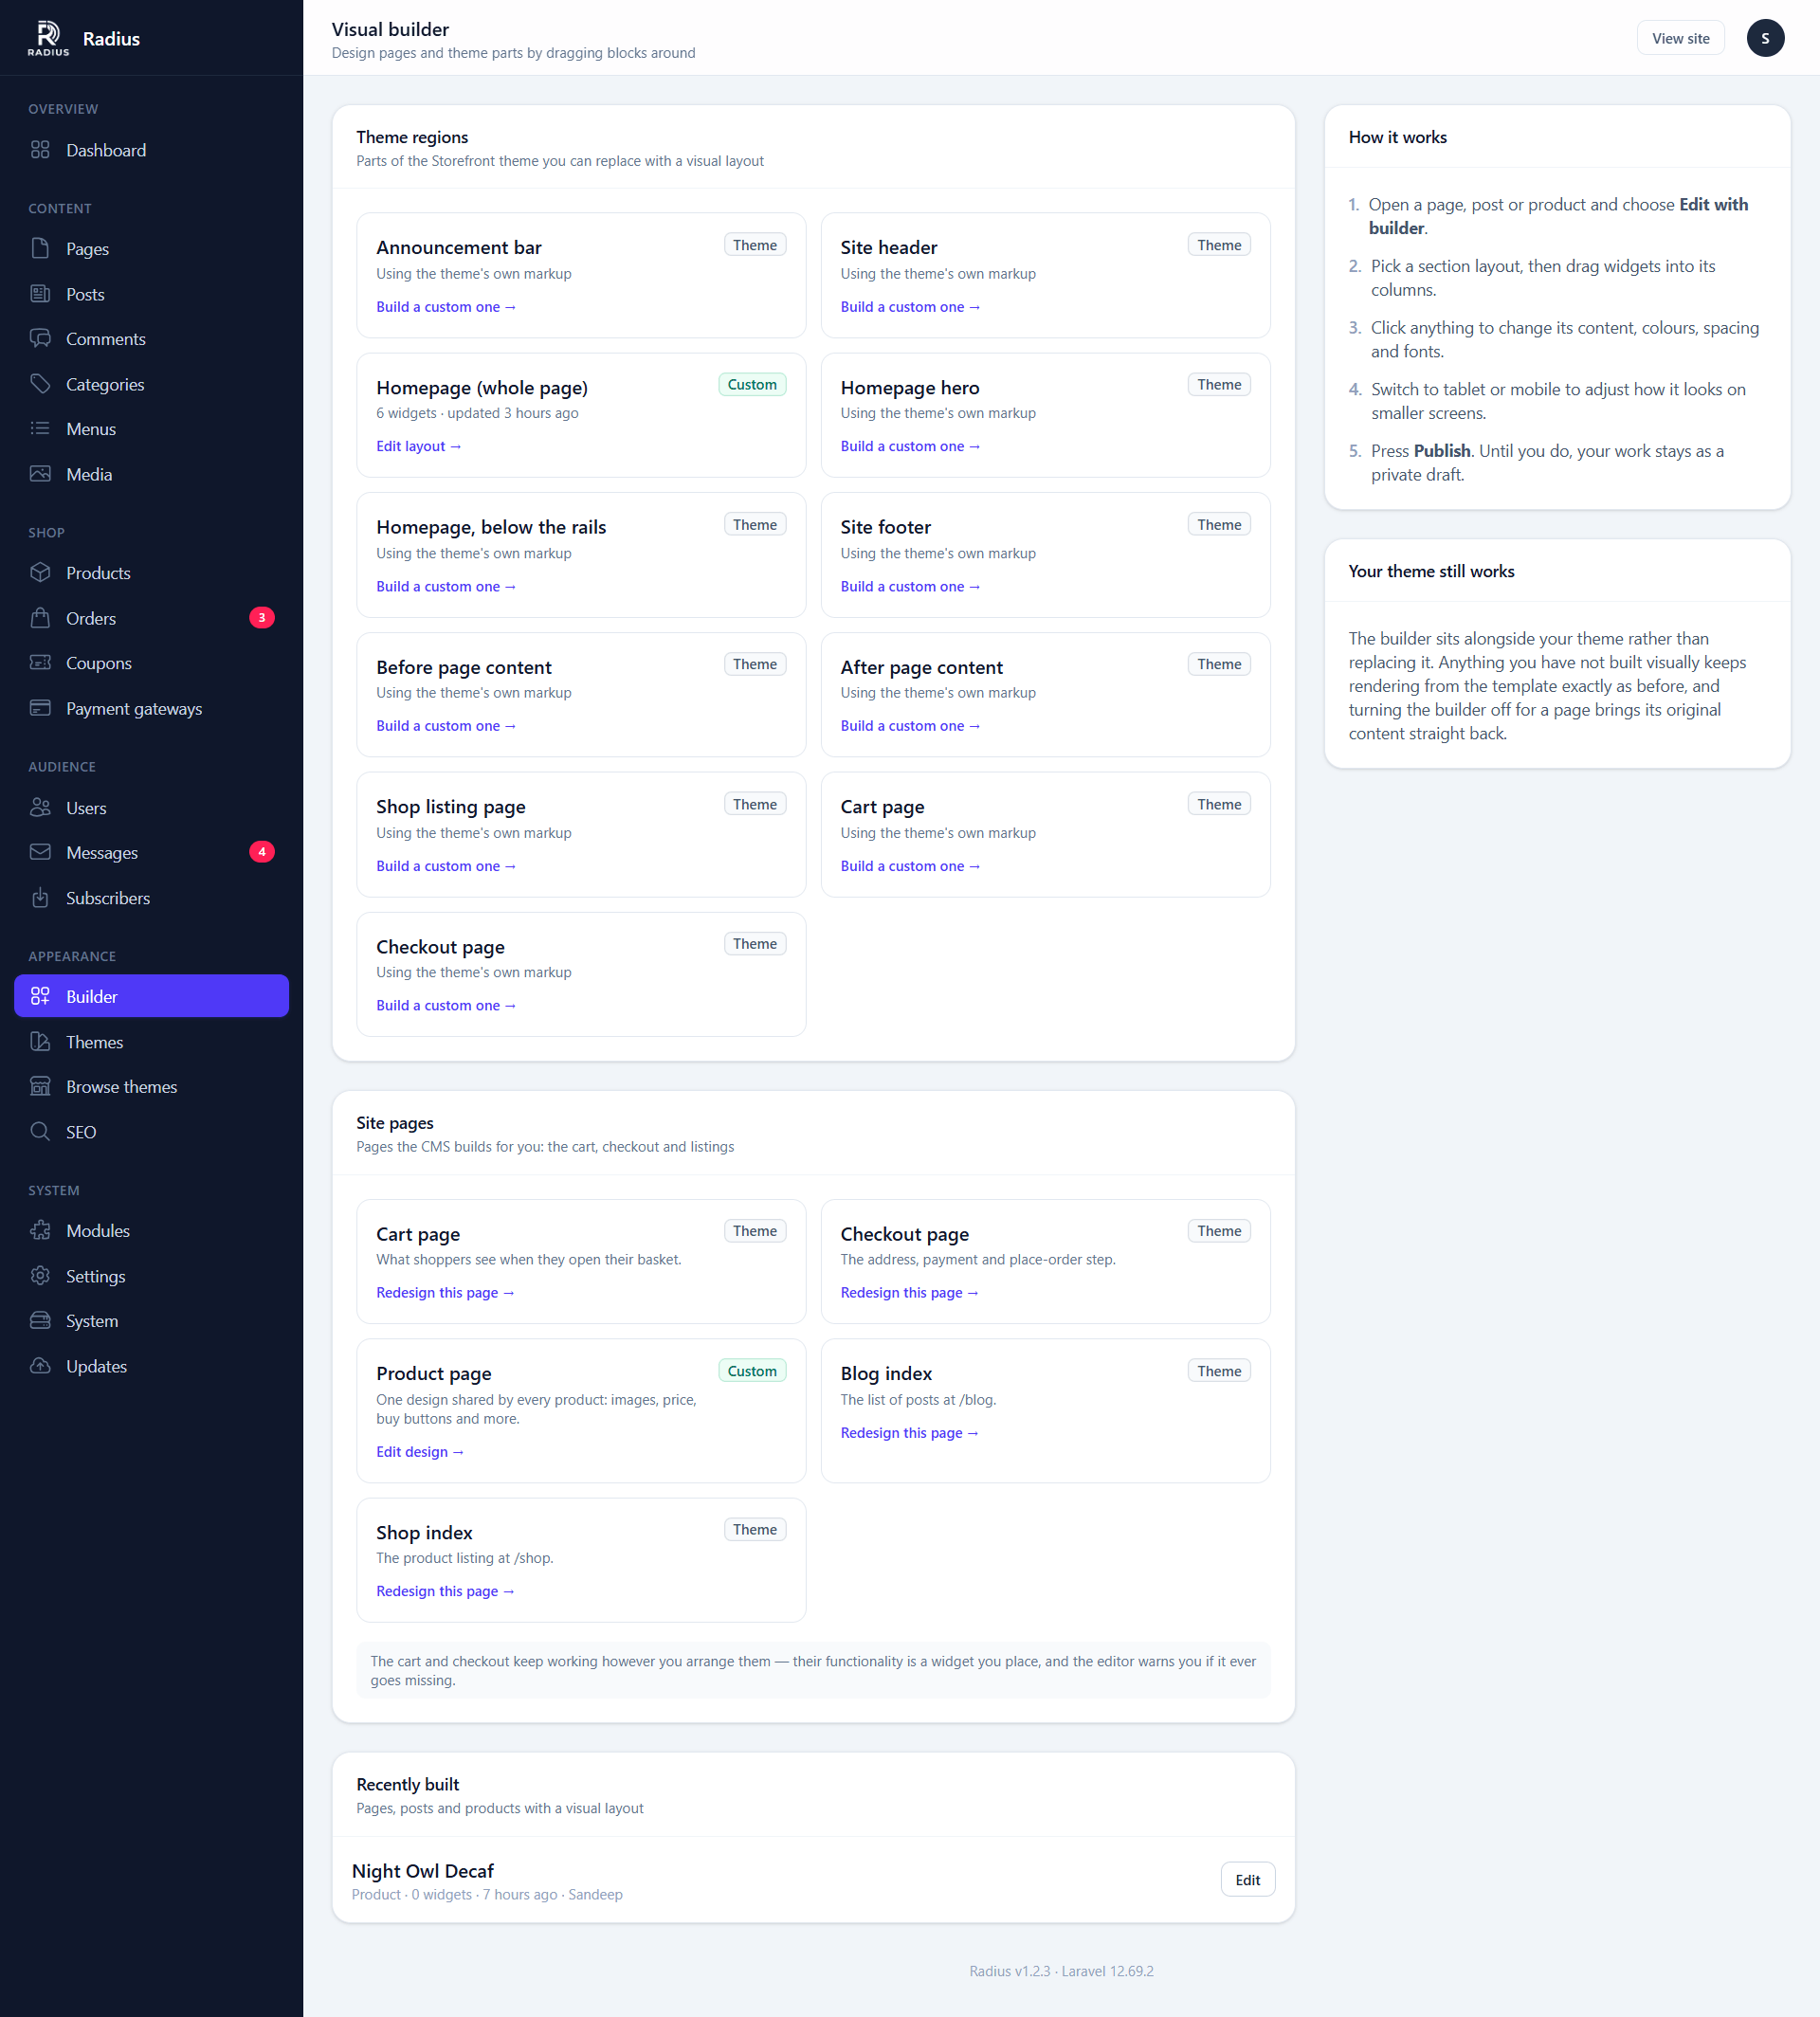Open the System menu item

click(151, 1321)
